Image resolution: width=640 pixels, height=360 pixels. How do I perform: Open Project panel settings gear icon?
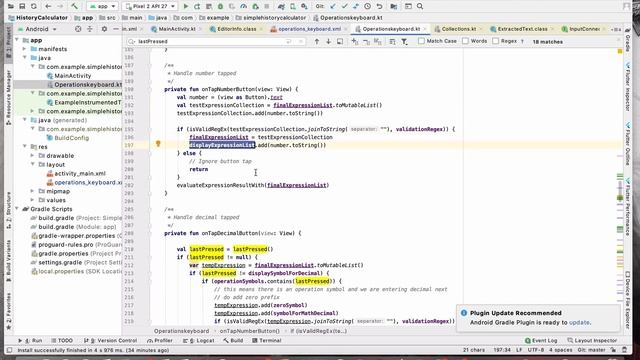(104, 29)
